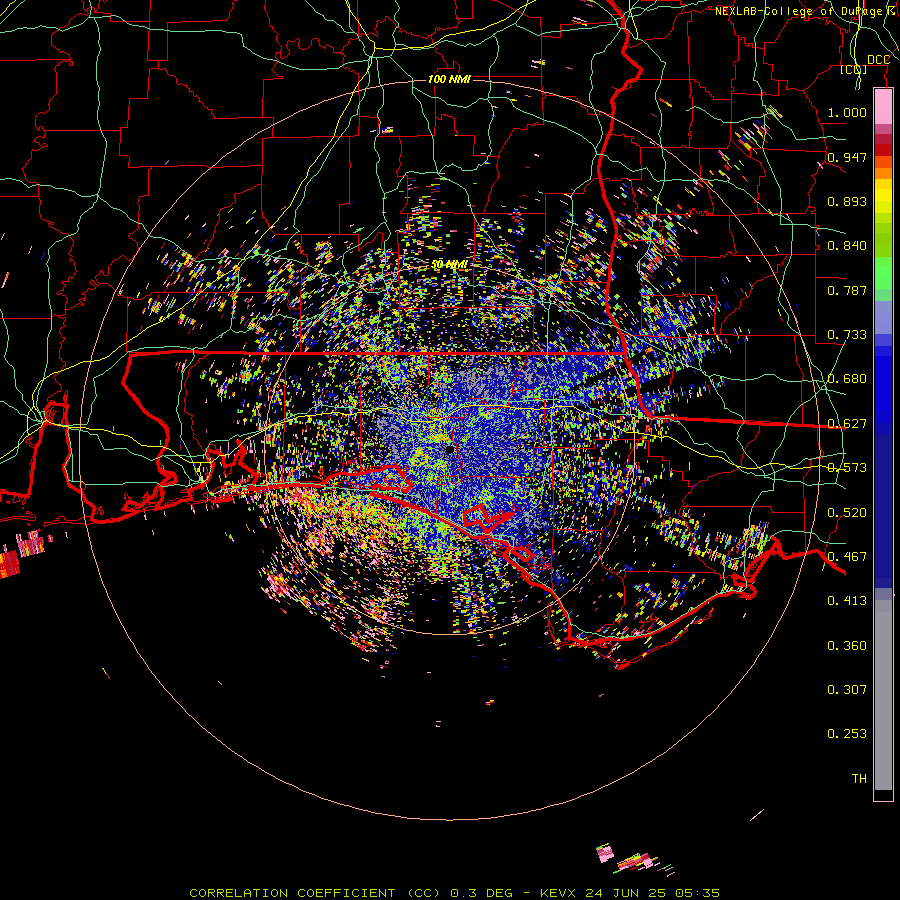The image size is (900, 900).
Task: Click the Correlation Coefficient KEVX caption text
Action: [x=455, y=893]
